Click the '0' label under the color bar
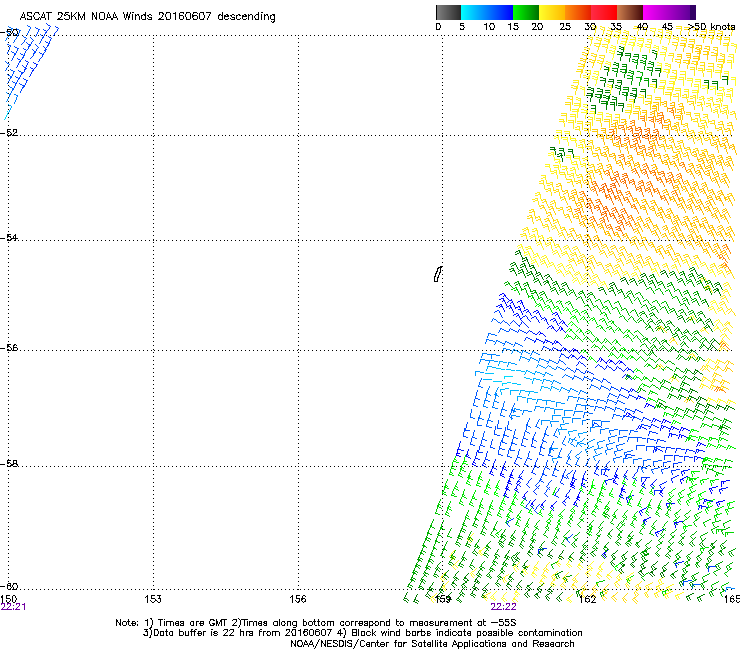Image resolution: width=740 pixels, height=650 pixels. pyautogui.click(x=438, y=26)
